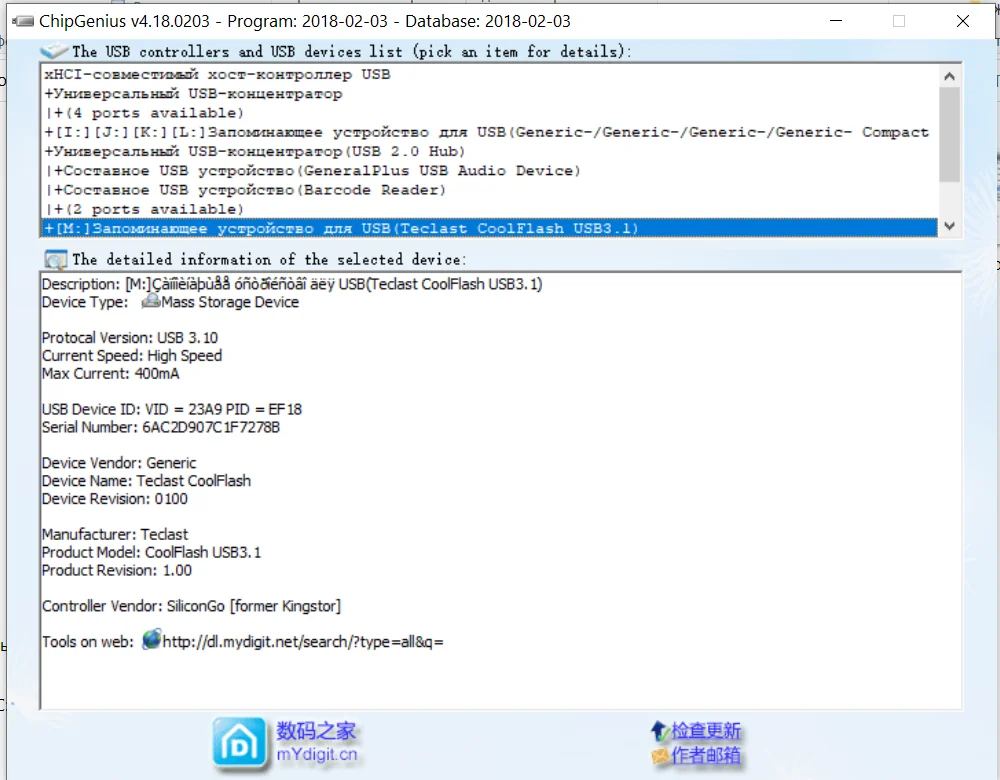1000x780 pixels.
Task: Select the USB 2.0 Hub row
Action: (x=490, y=151)
